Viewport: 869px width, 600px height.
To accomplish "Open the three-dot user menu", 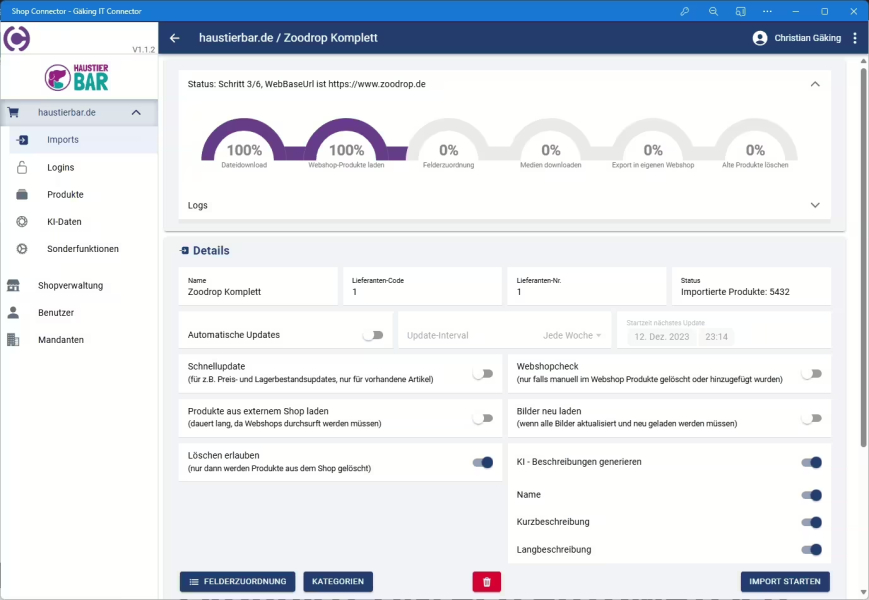I will pyautogui.click(x=854, y=38).
